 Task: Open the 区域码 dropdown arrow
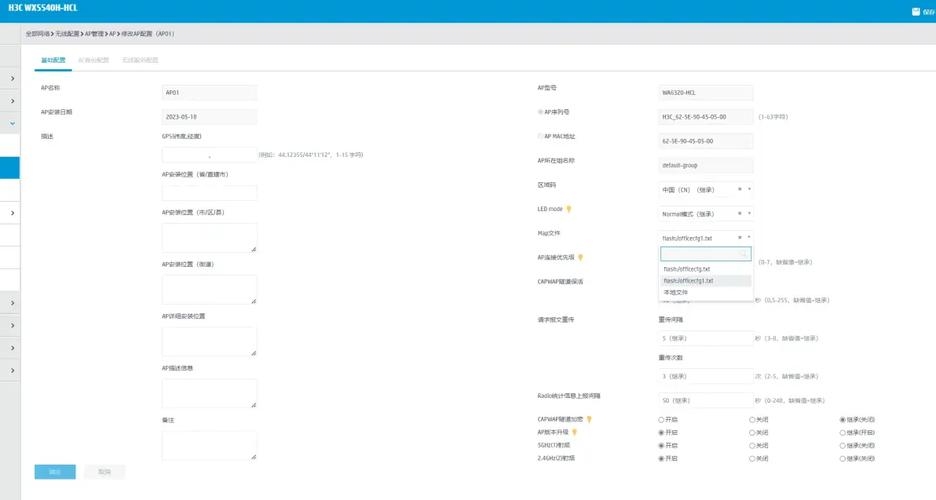click(749, 189)
